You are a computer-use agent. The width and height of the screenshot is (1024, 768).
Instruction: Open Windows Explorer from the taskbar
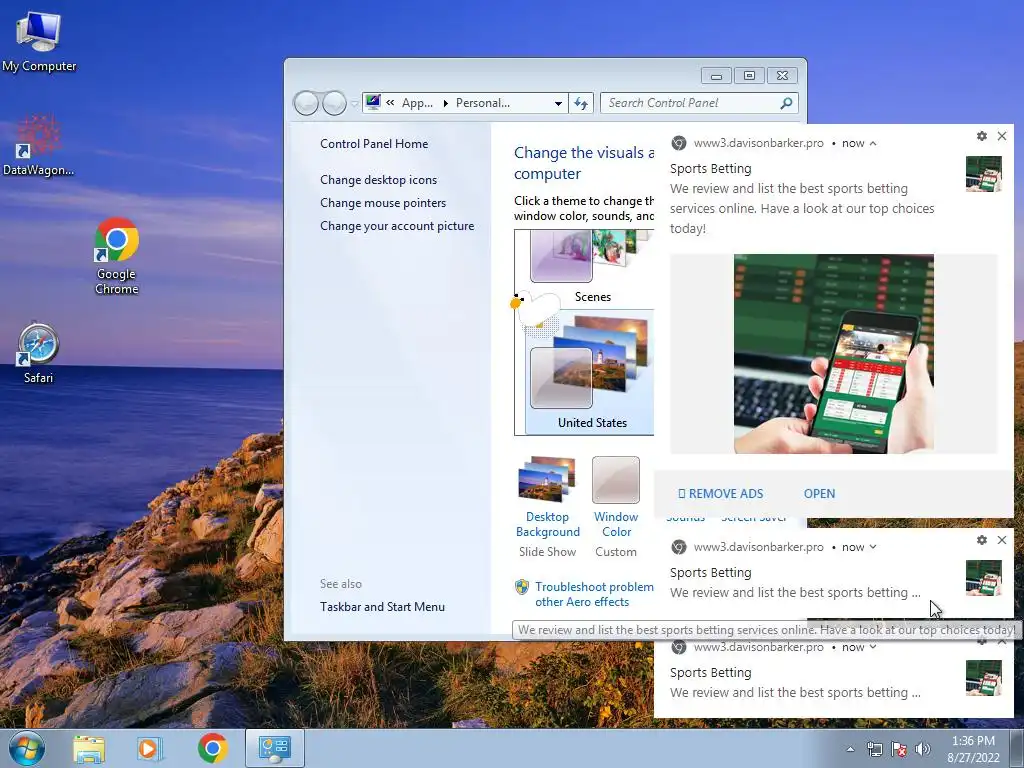[x=89, y=748]
